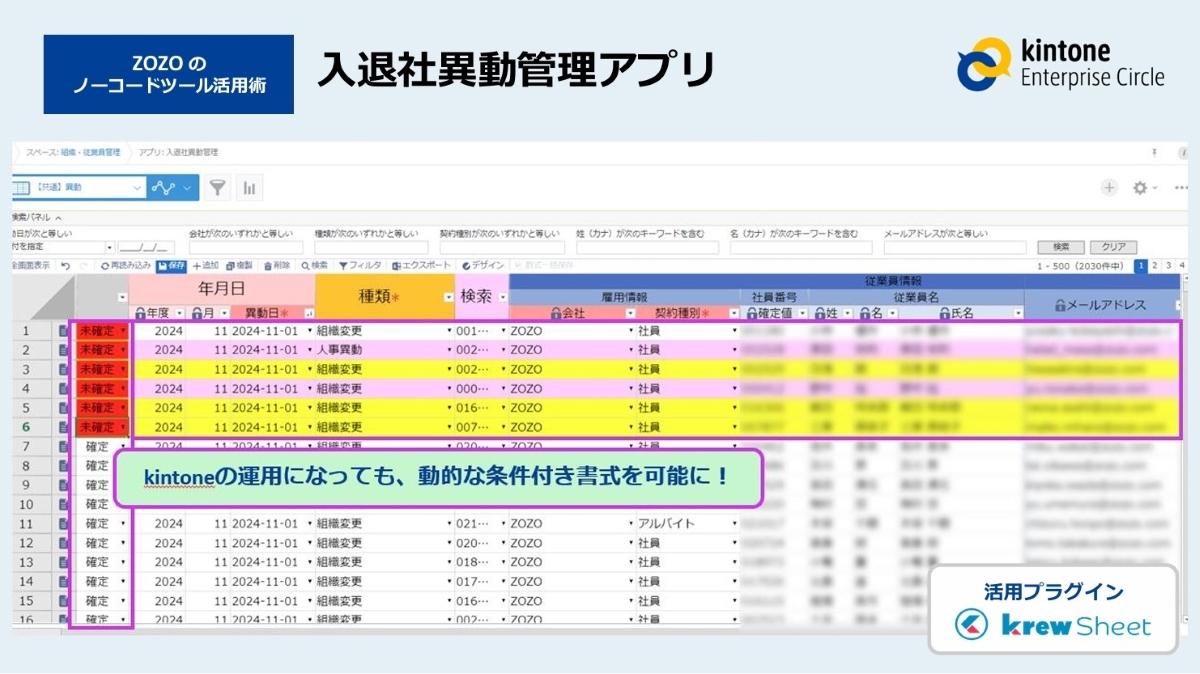
Task: Click the メールアドレス search input field
Action: point(954,248)
